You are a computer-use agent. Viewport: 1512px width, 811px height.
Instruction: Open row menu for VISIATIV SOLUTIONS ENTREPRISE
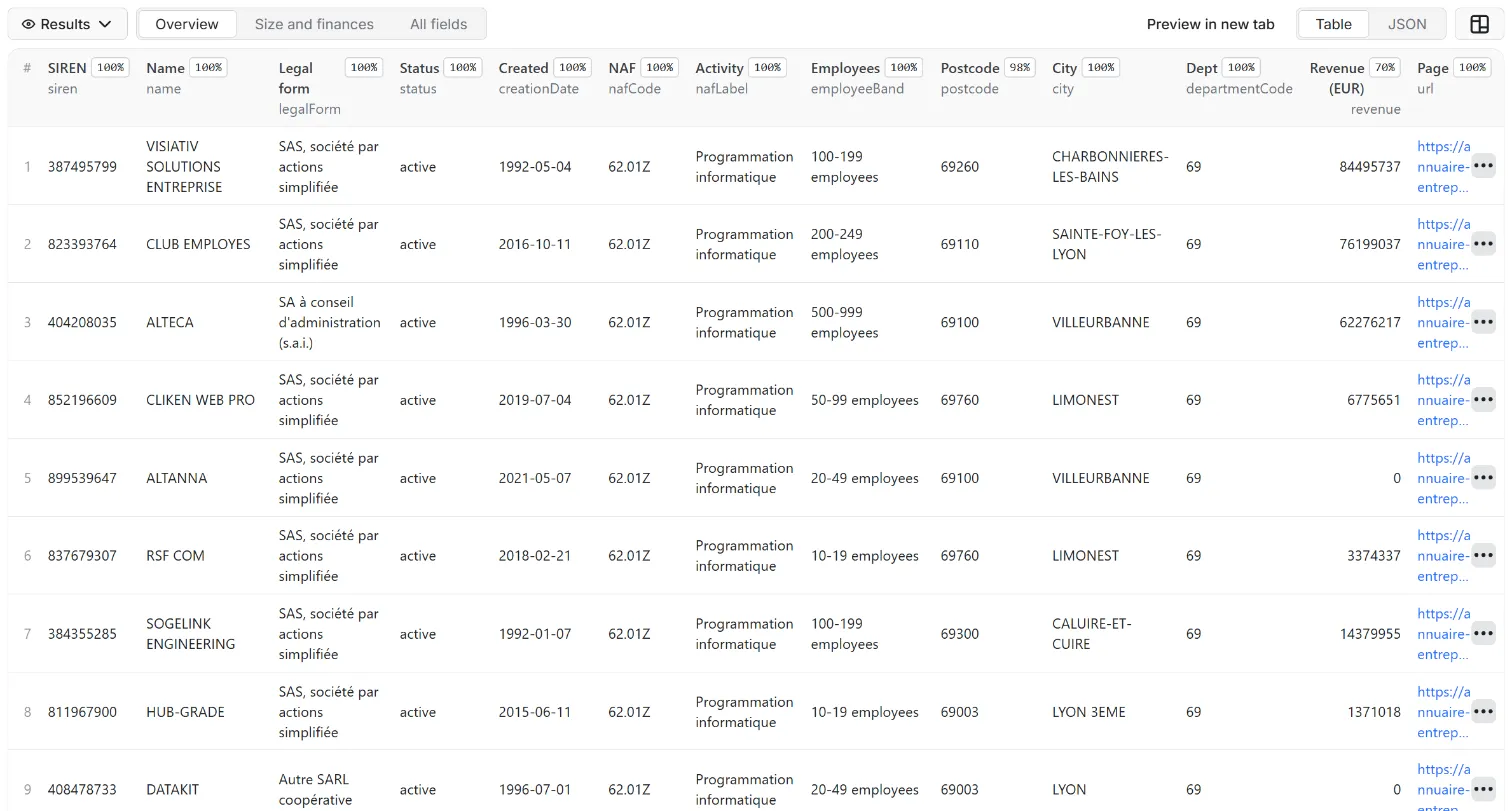(x=1483, y=166)
